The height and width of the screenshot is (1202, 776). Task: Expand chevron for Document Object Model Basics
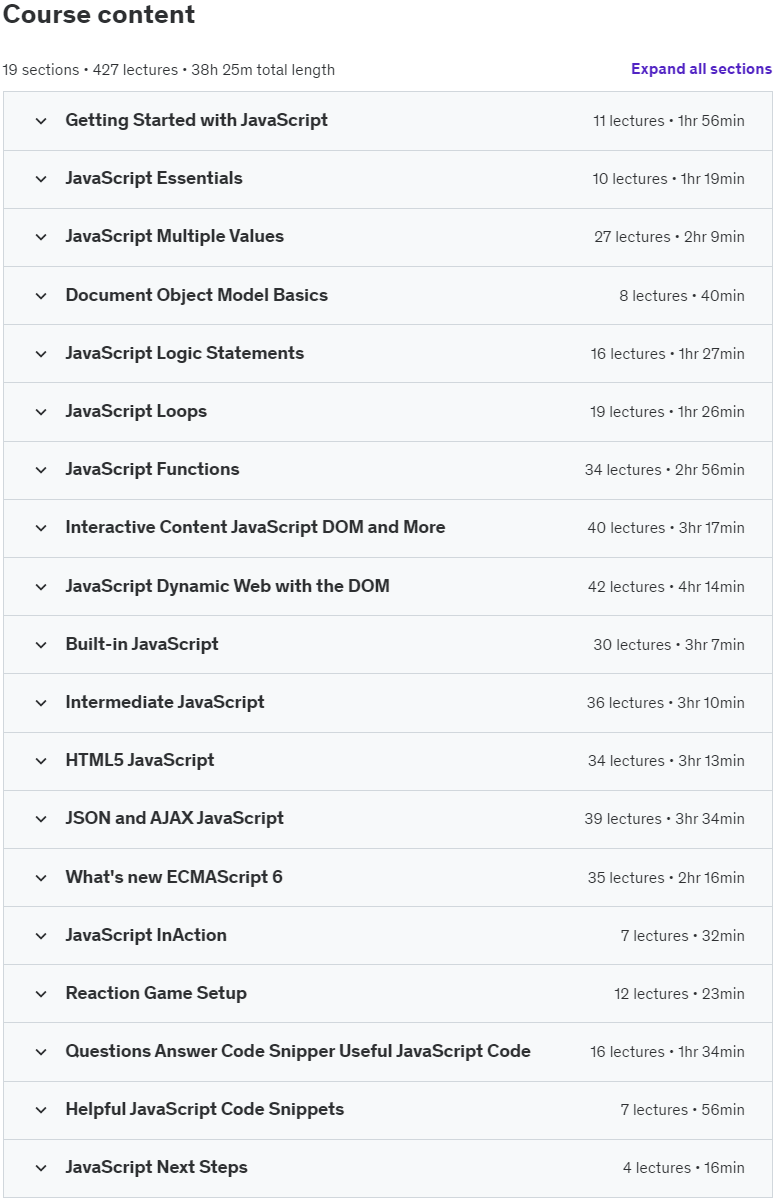41,296
